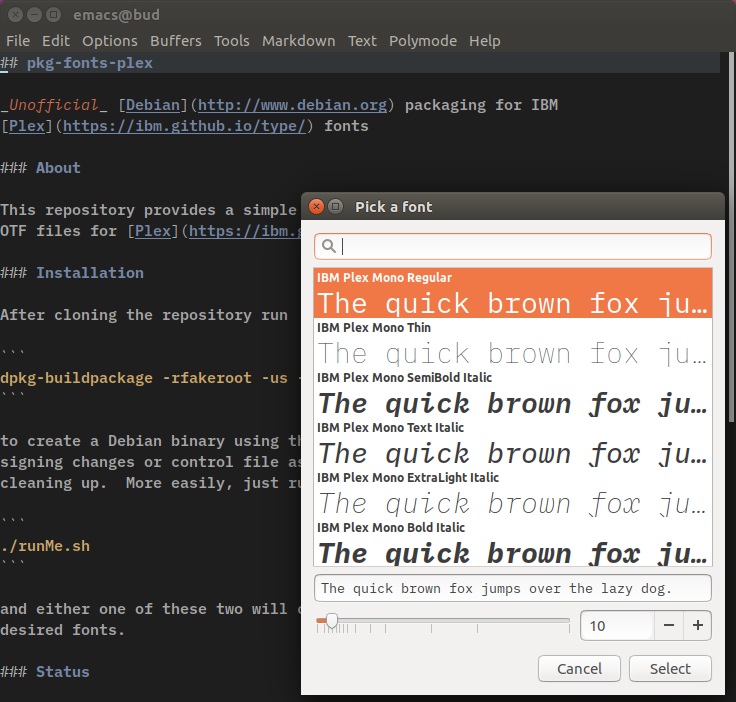The image size is (736, 702).
Task: Click the https://ibm.github.io/type/ URL
Action: (184, 126)
